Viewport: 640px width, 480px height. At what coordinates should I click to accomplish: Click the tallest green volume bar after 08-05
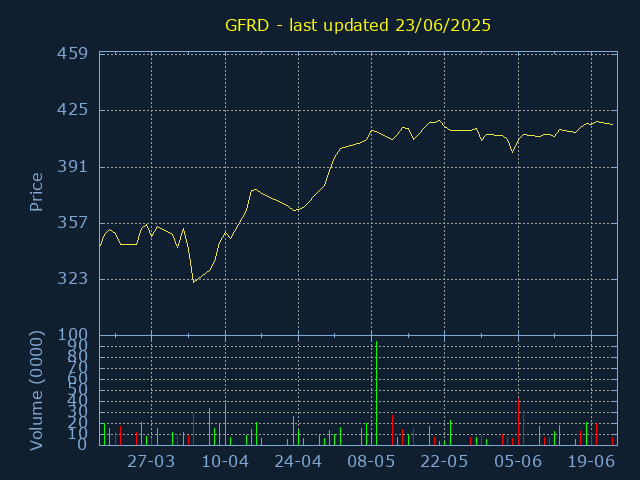(376, 393)
